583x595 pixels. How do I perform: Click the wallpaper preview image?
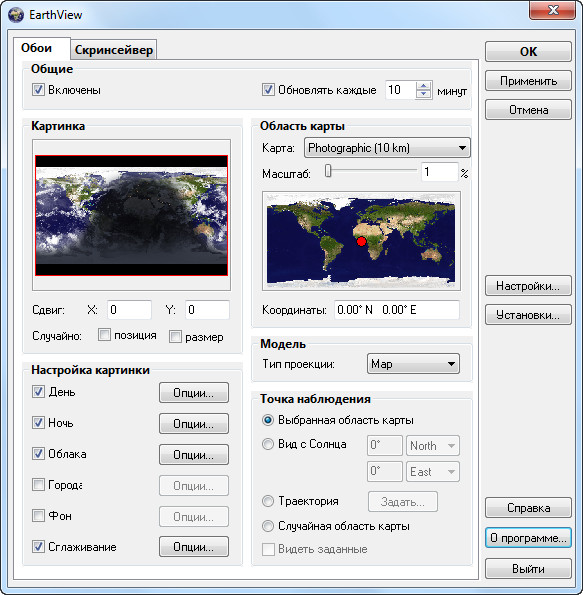[x=131, y=215]
